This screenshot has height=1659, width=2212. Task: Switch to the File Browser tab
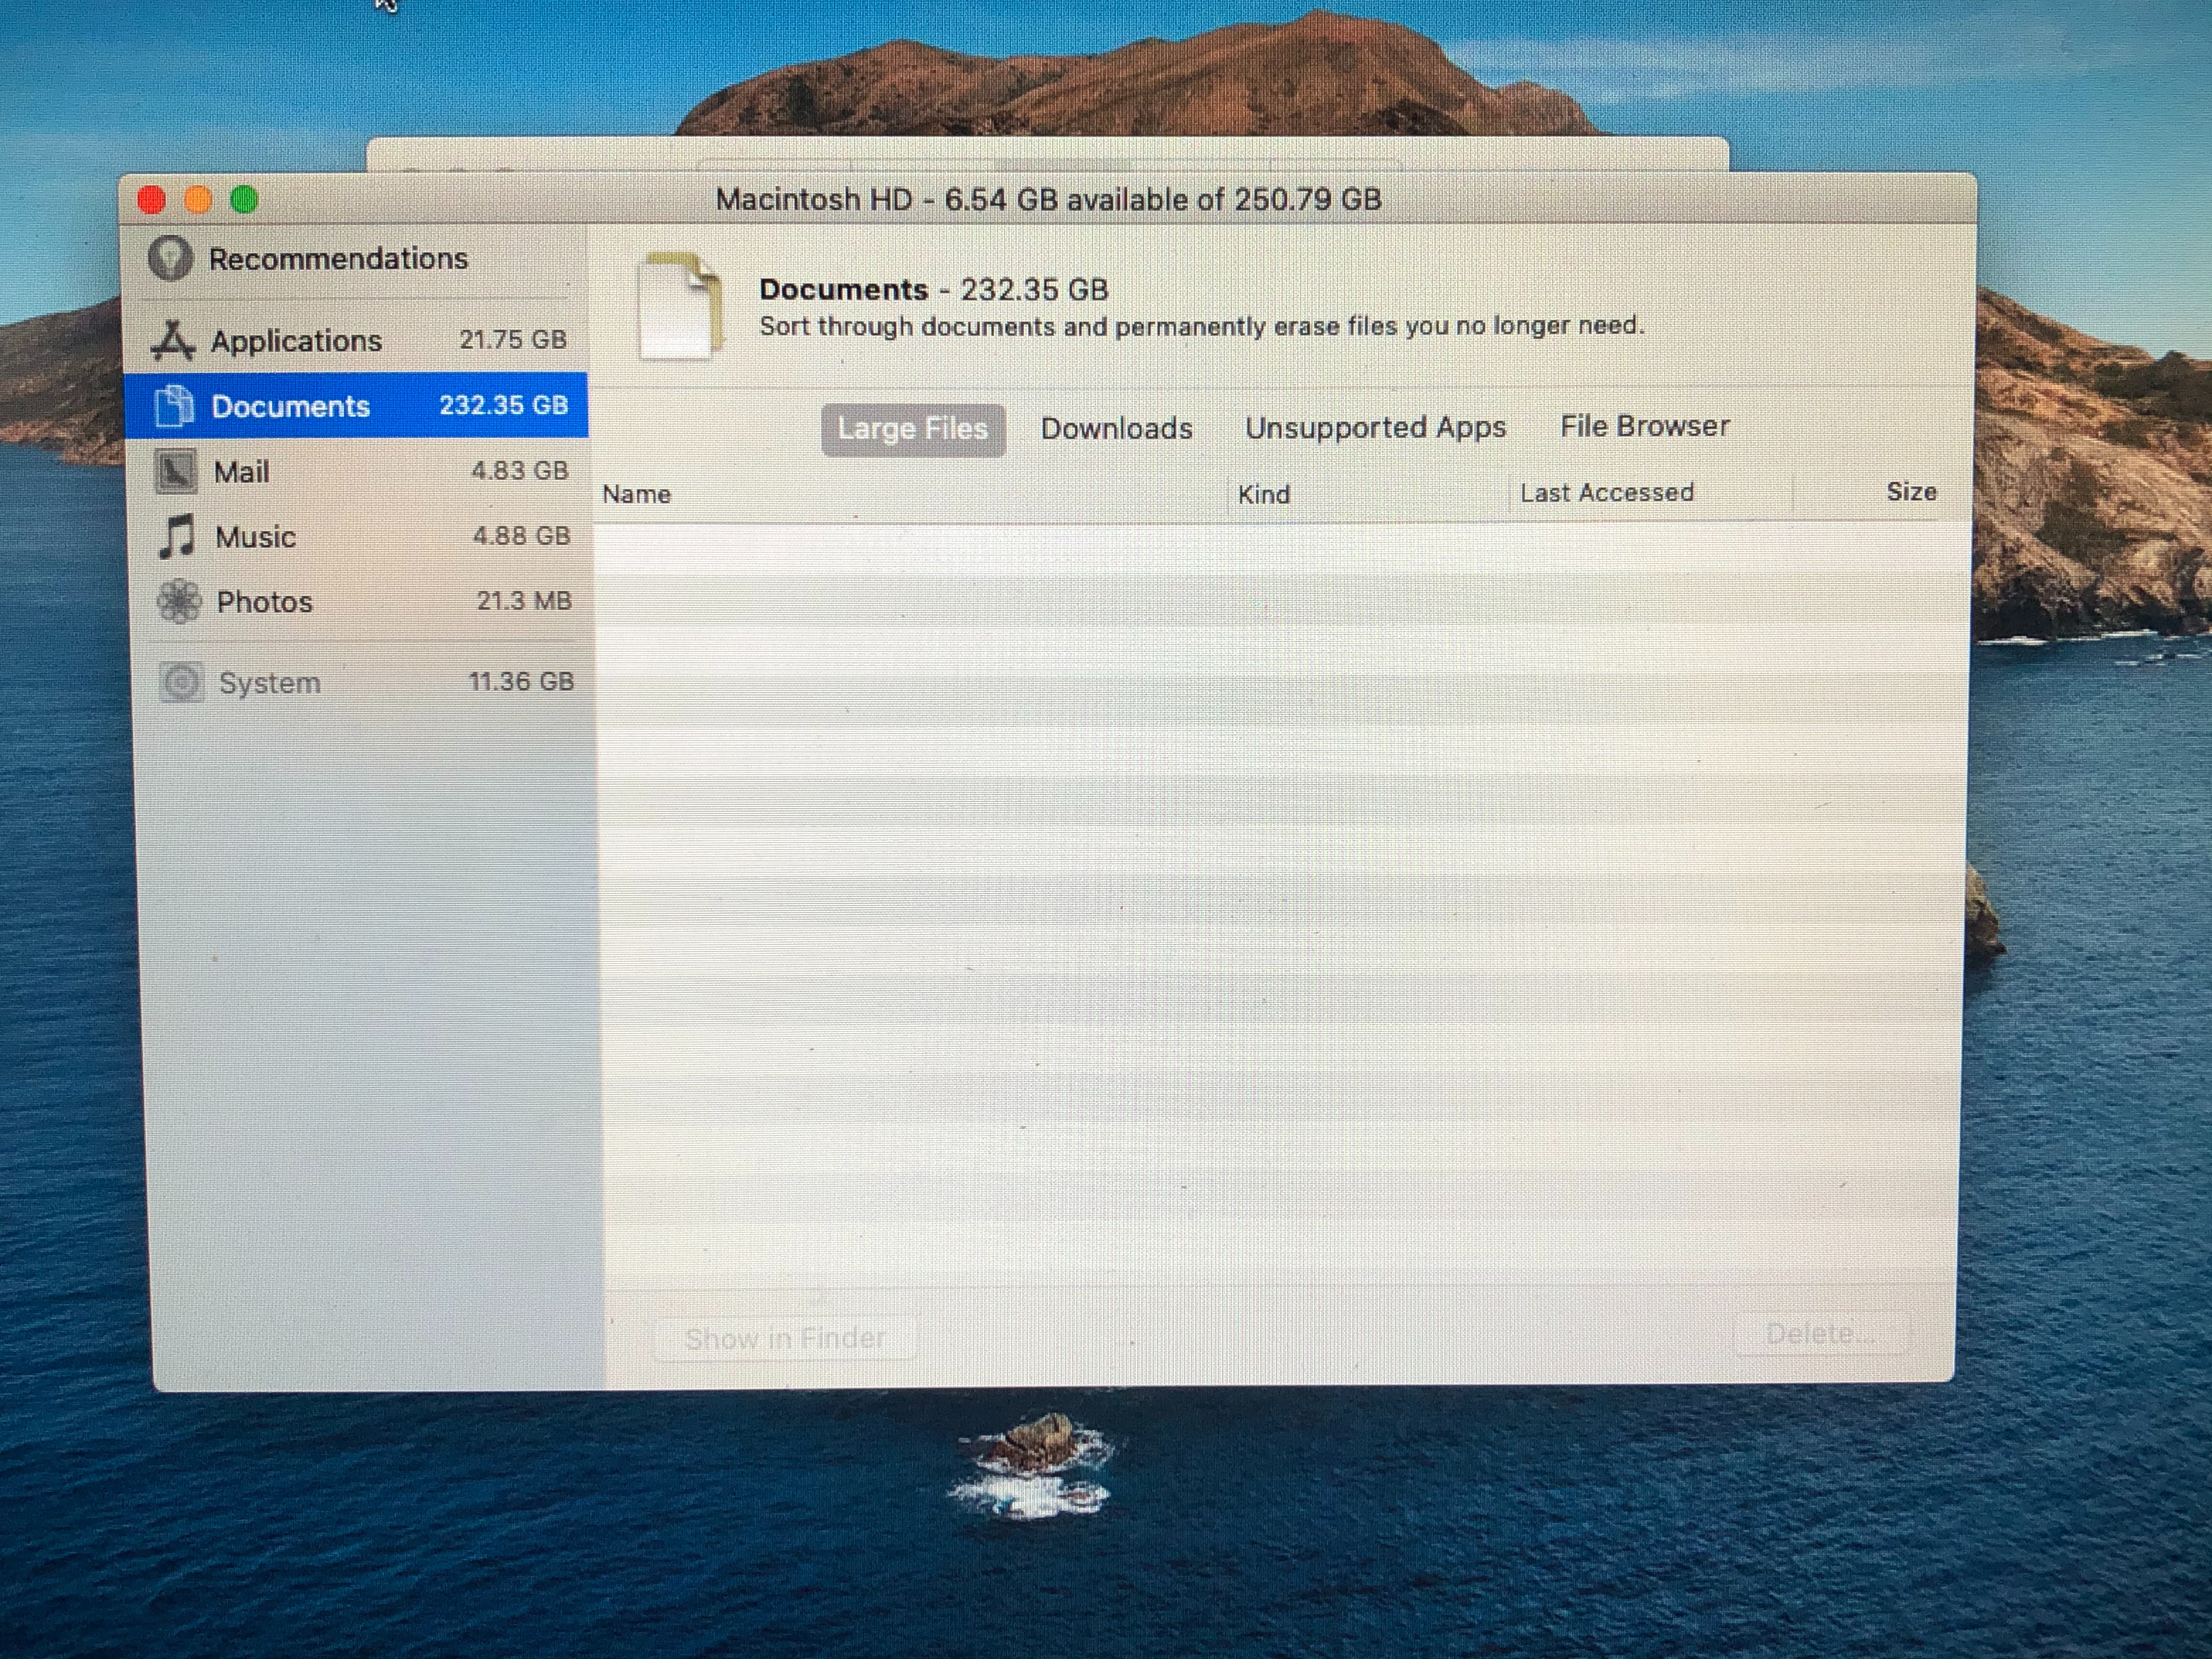pyautogui.click(x=1644, y=426)
